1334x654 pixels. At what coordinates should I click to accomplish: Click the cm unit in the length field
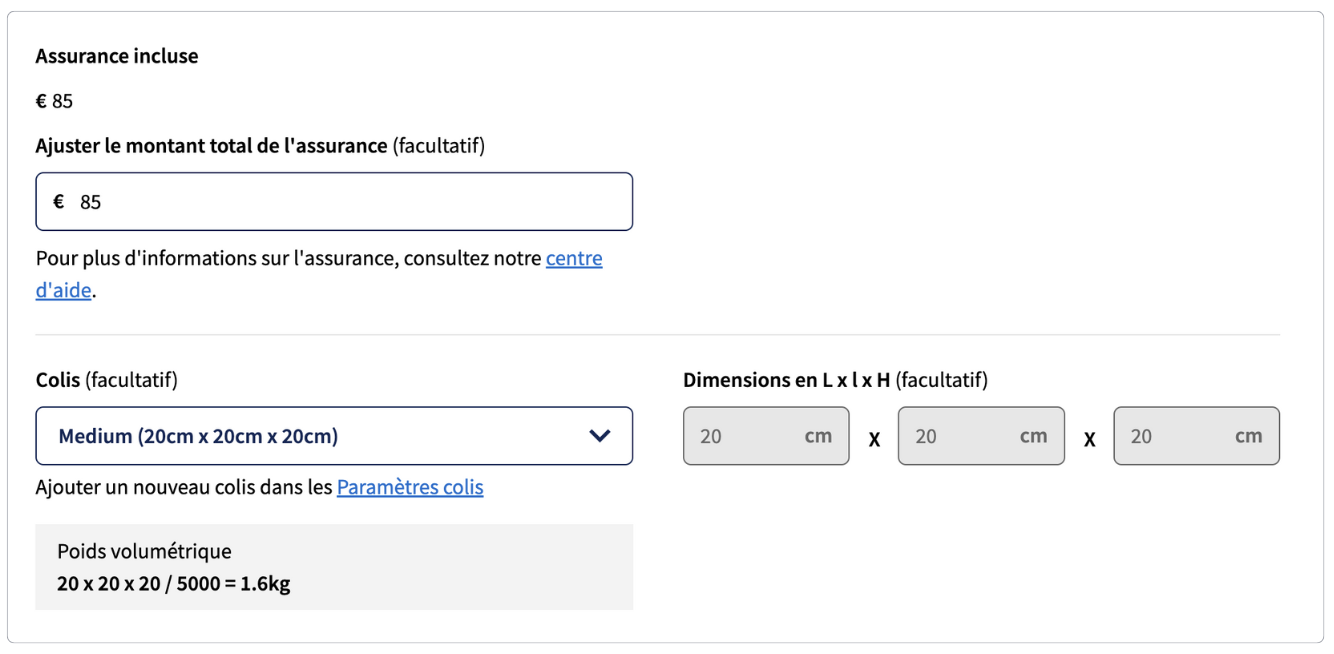(818, 436)
